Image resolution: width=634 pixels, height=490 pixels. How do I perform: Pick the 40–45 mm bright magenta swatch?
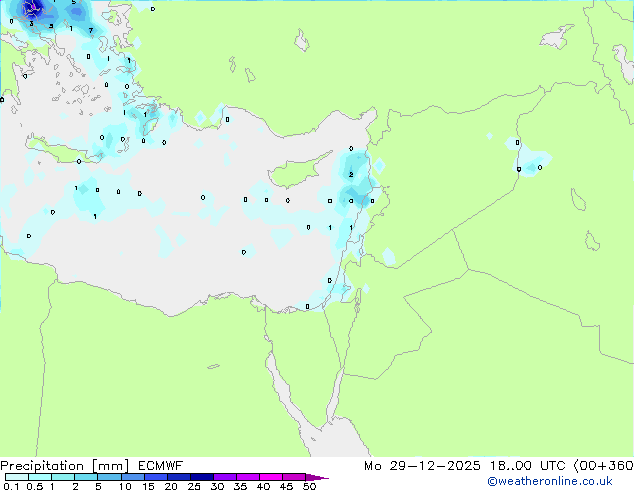pyautogui.click(x=271, y=477)
